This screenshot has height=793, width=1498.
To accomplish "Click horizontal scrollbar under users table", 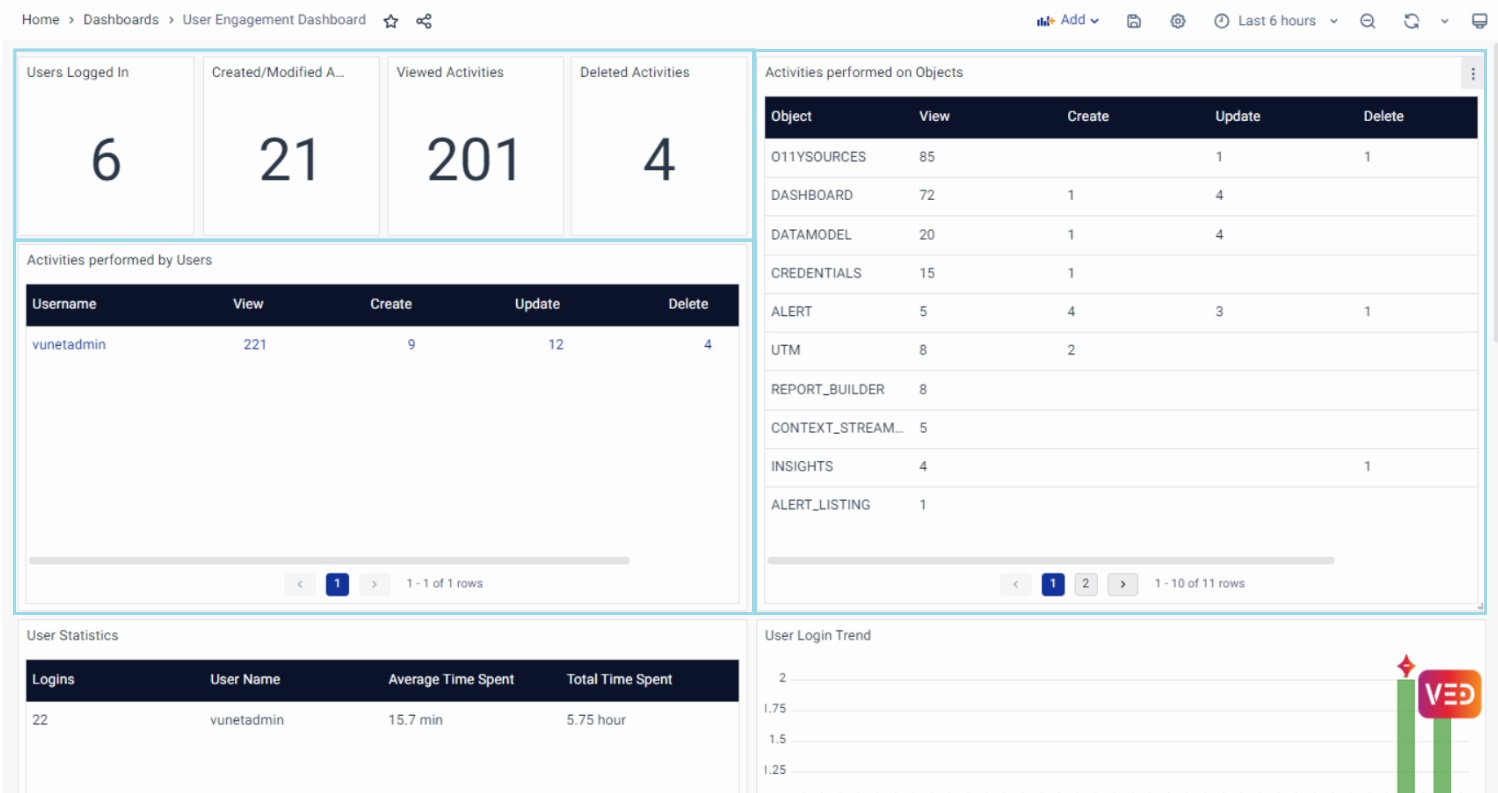I will [x=329, y=561].
